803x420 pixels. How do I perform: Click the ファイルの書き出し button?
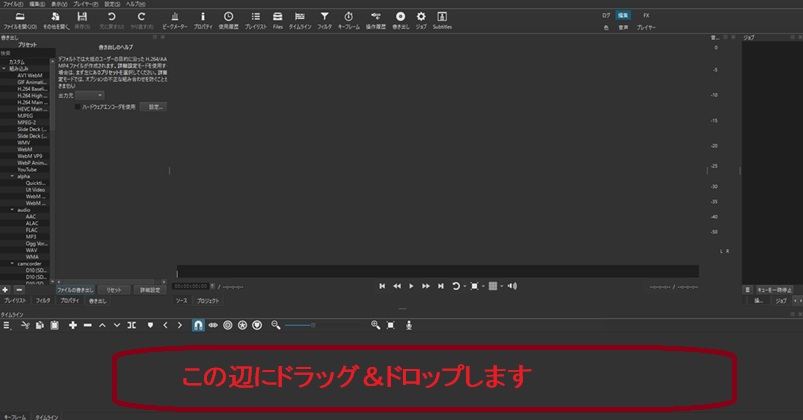point(77,289)
